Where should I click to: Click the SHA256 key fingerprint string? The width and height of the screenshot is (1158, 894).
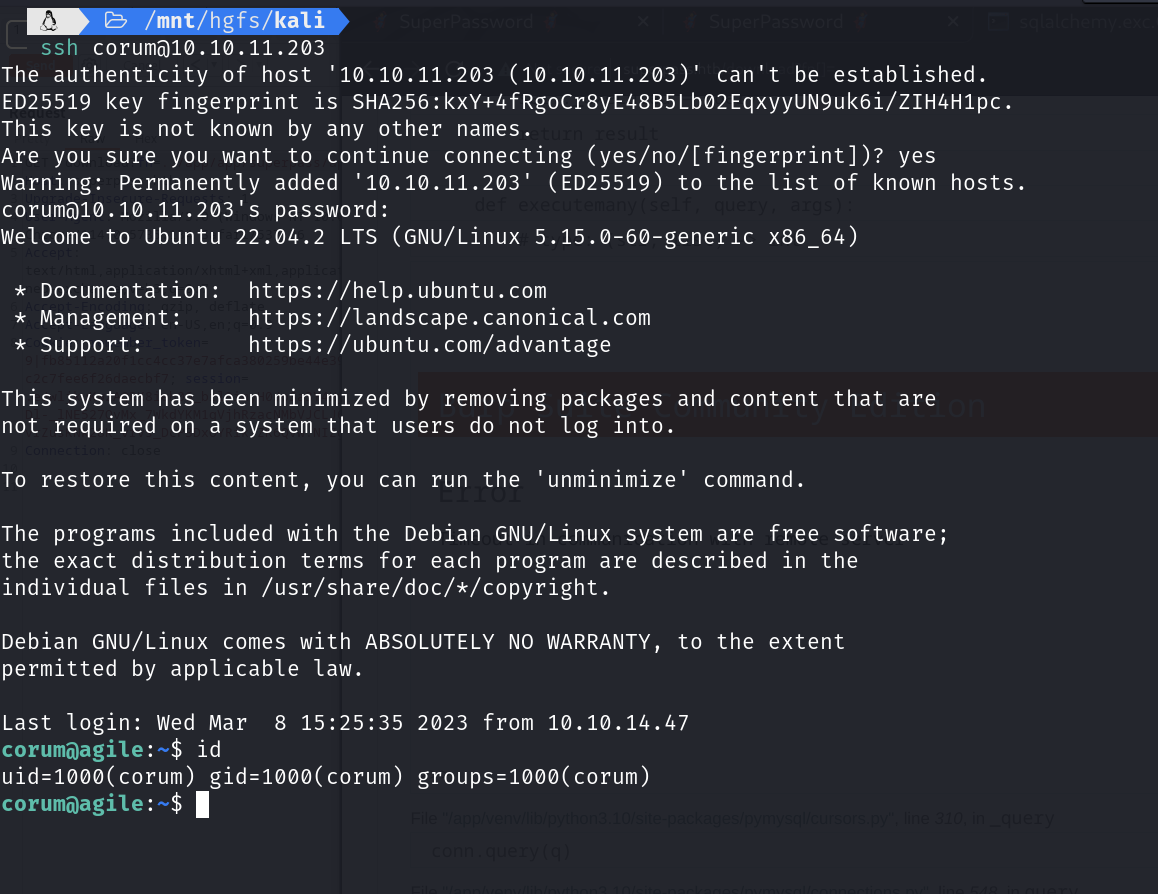click(x=682, y=102)
